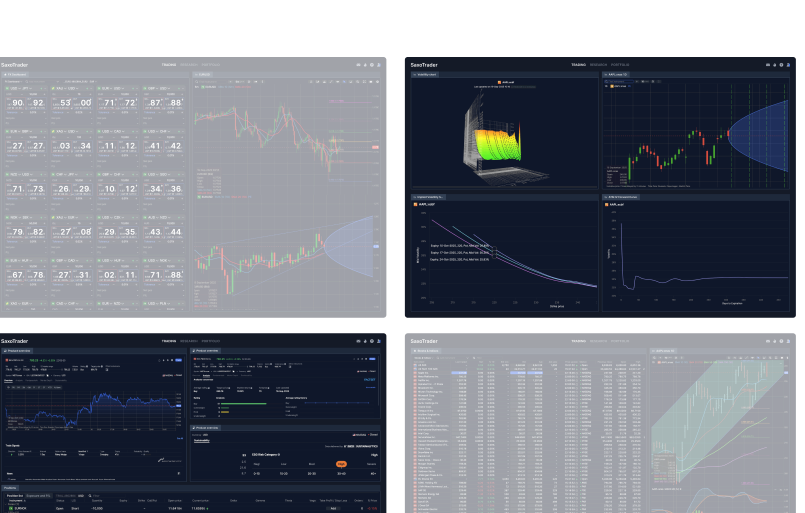Click blue user profile icon in volatility chart screenshot
This screenshot has height=513, width=805.
(788, 65)
